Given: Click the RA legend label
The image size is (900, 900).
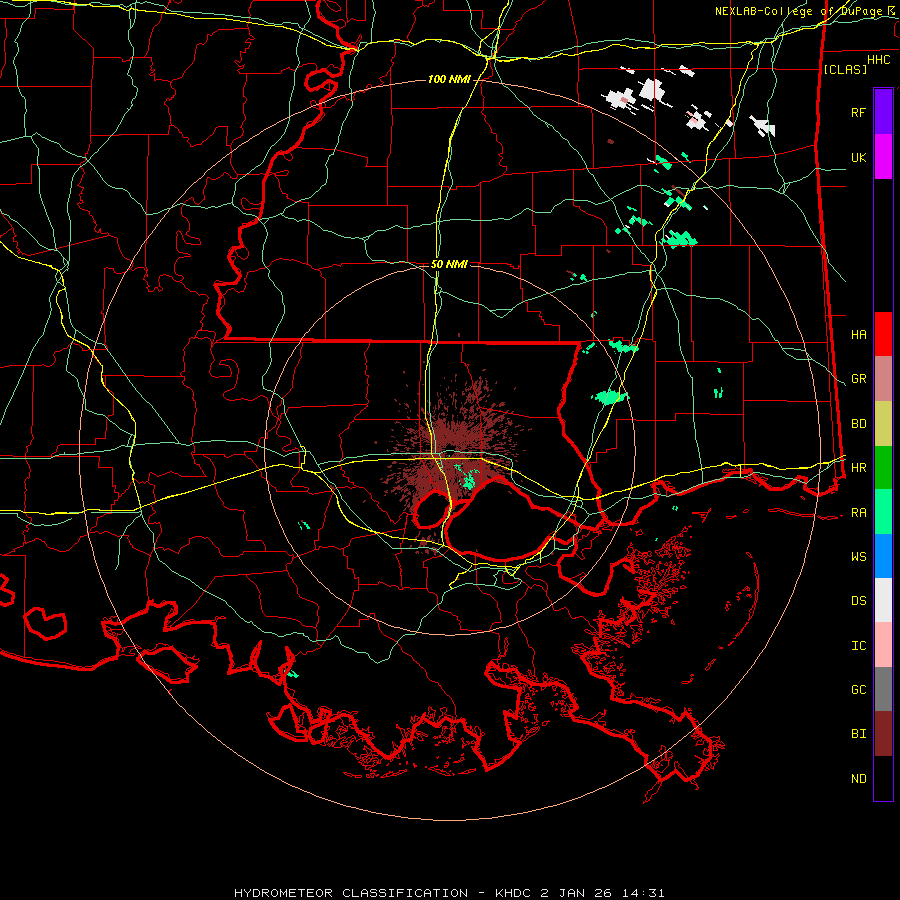Looking at the screenshot, I should 858,512.
